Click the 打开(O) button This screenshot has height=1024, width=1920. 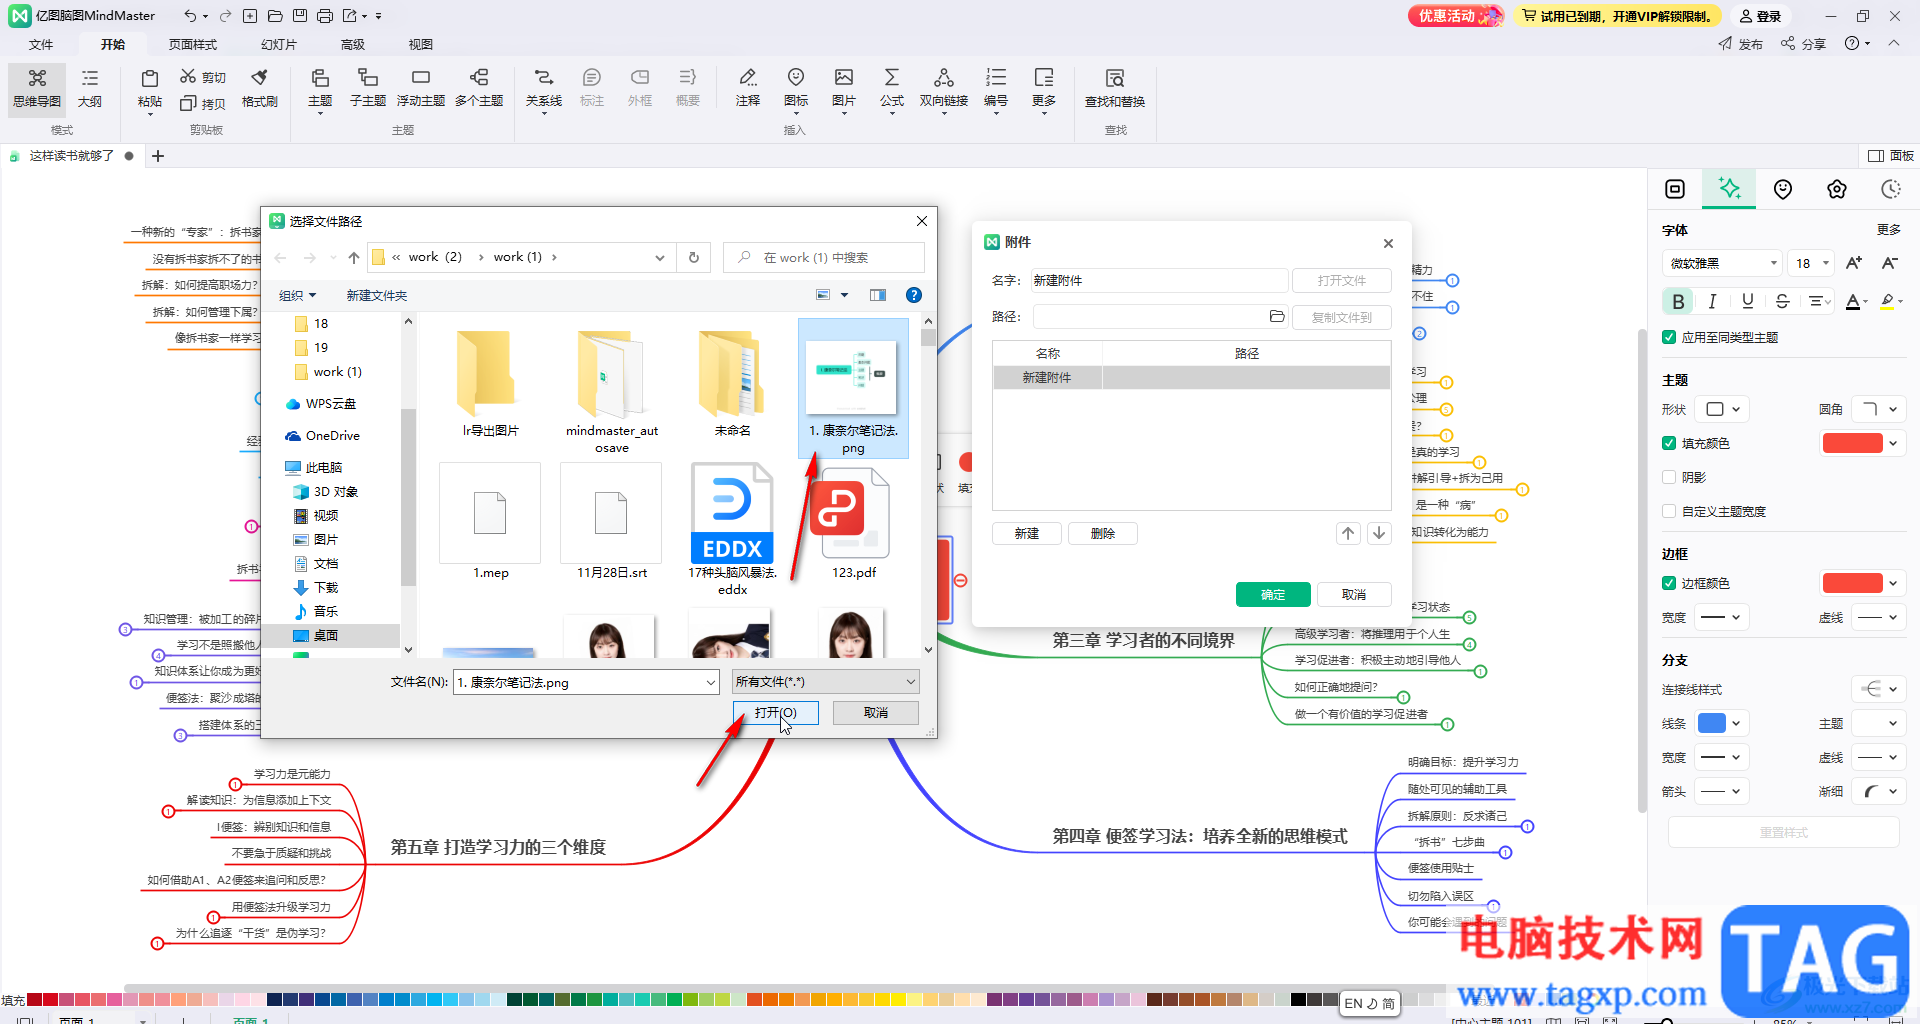click(x=776, y=712)
